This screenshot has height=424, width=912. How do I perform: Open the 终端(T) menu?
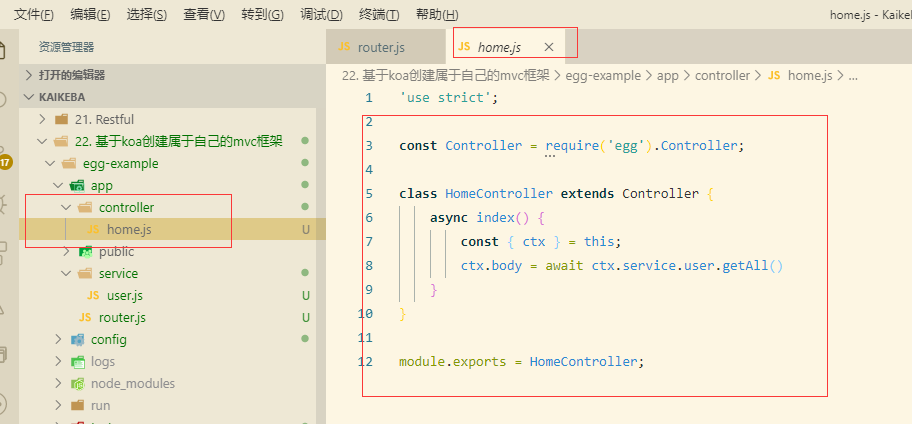point(379,15)
